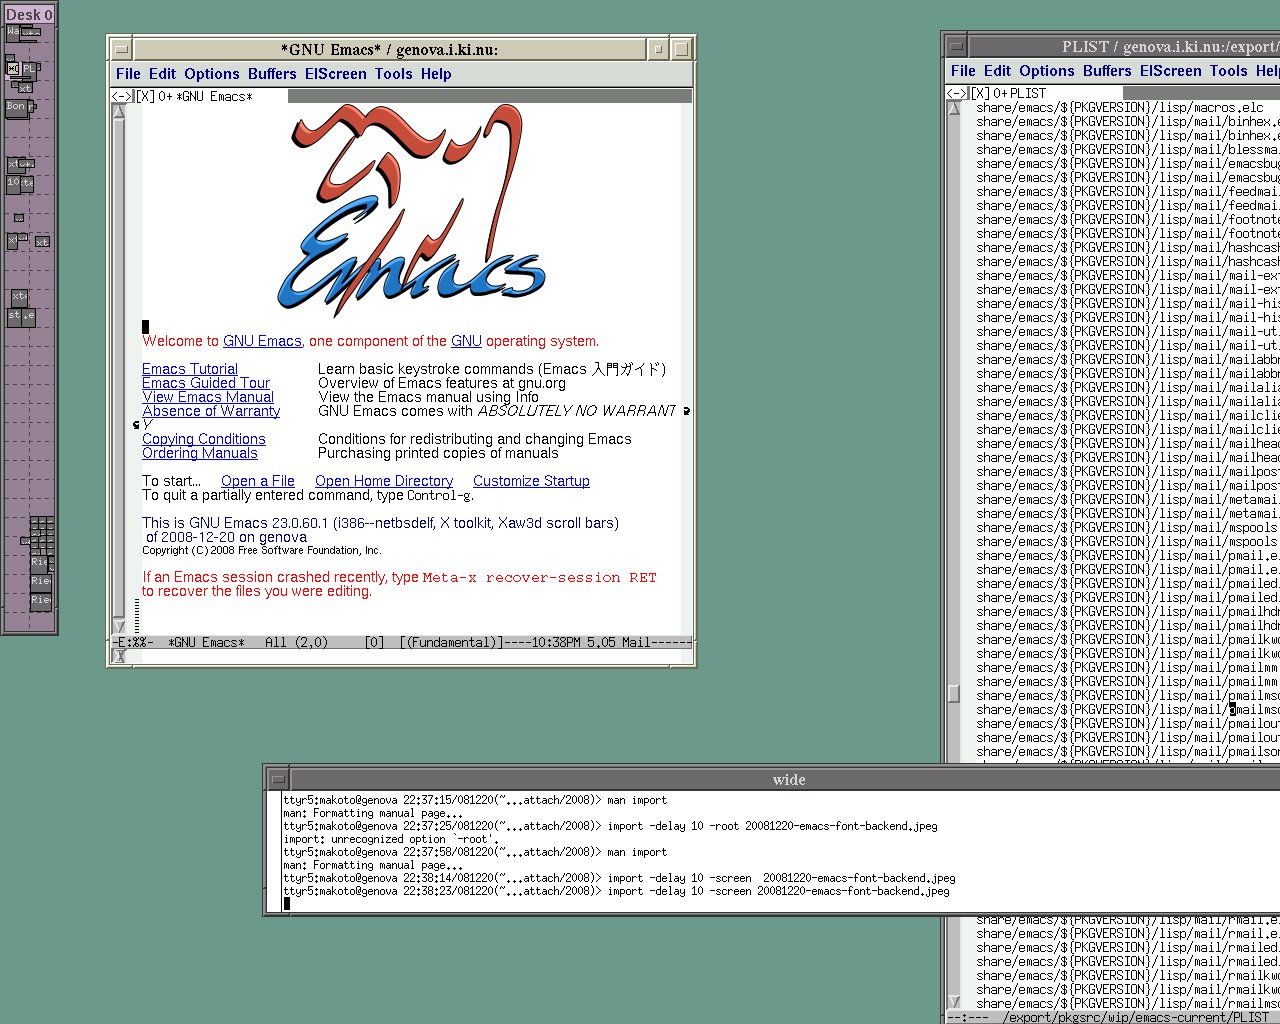Click the terminal cursor block in wide window
This screenshot has height=1024, width=1280.
tap(286, 904)
